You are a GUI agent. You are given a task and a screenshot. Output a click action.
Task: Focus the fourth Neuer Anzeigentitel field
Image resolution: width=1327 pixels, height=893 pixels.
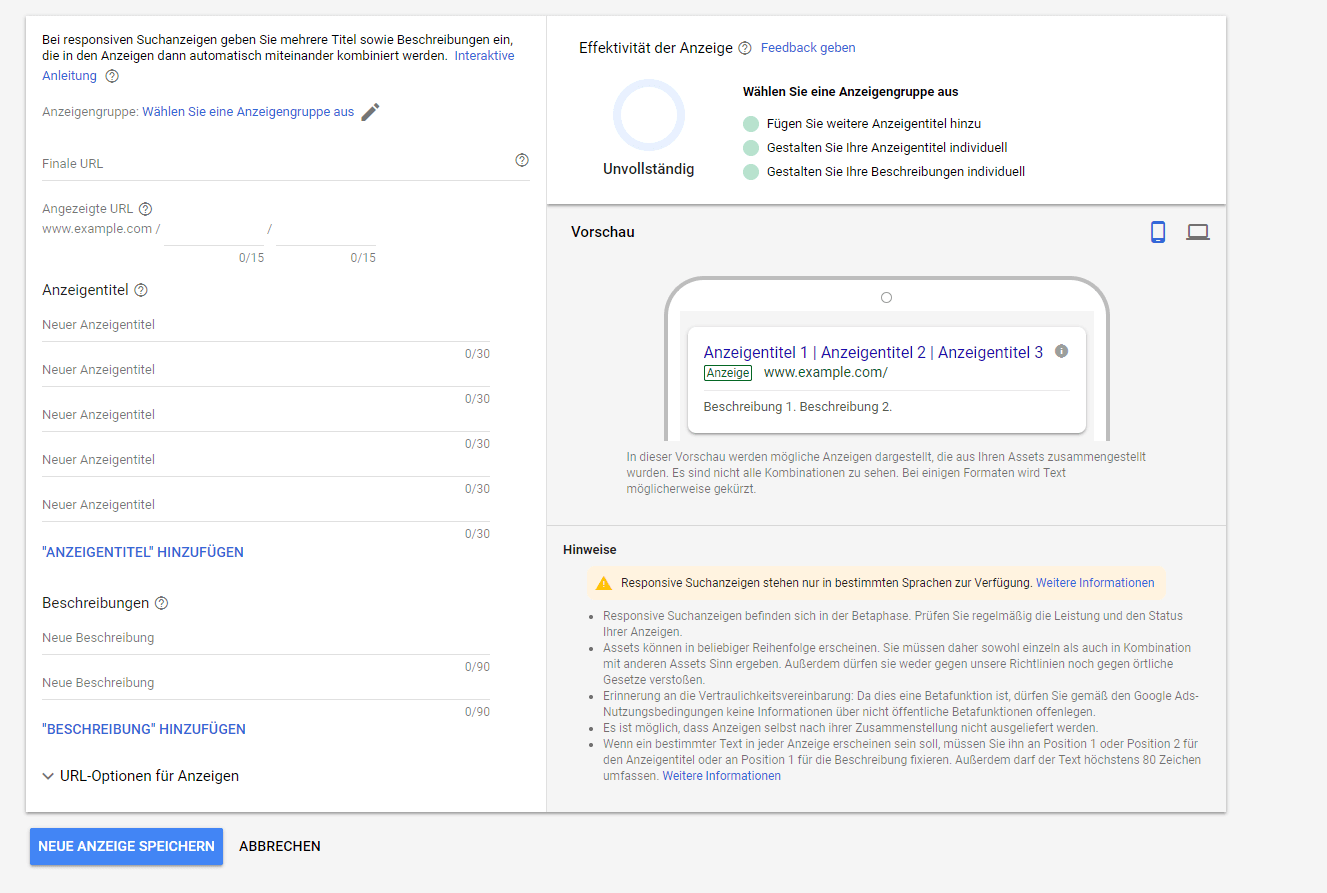[x=266, y=460]
